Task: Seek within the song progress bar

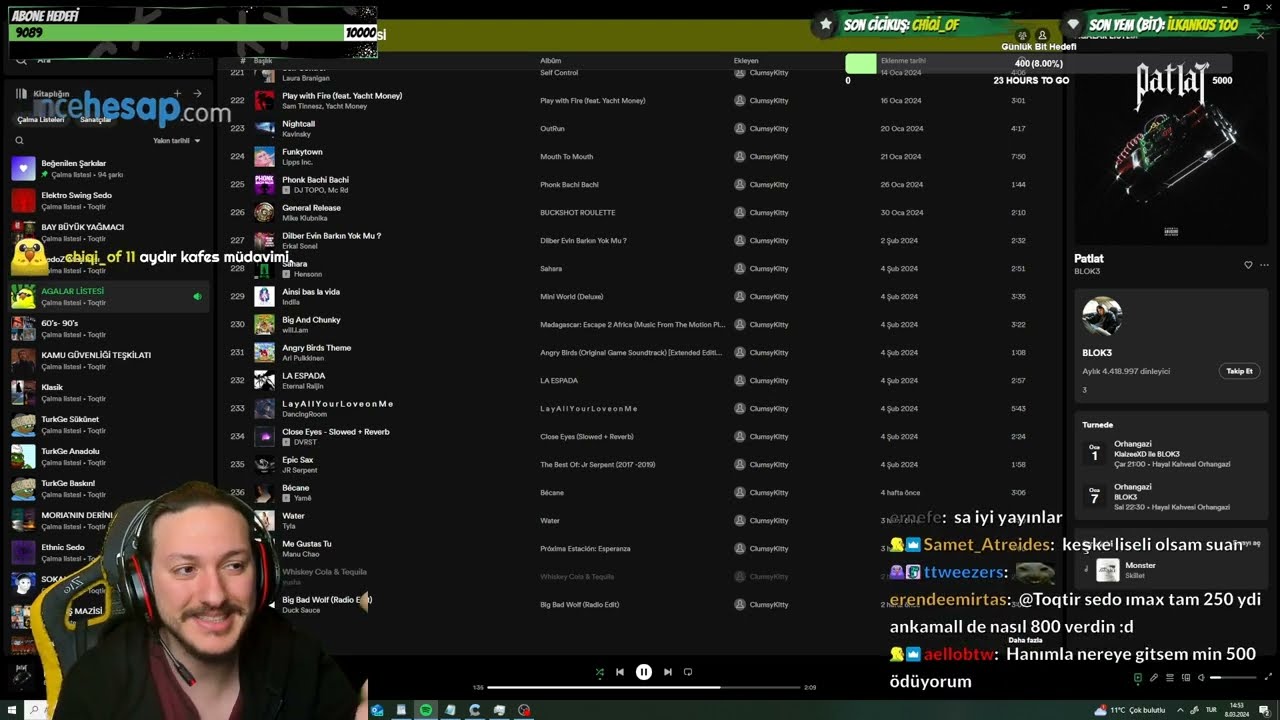Action: click(x=644, y=688)
